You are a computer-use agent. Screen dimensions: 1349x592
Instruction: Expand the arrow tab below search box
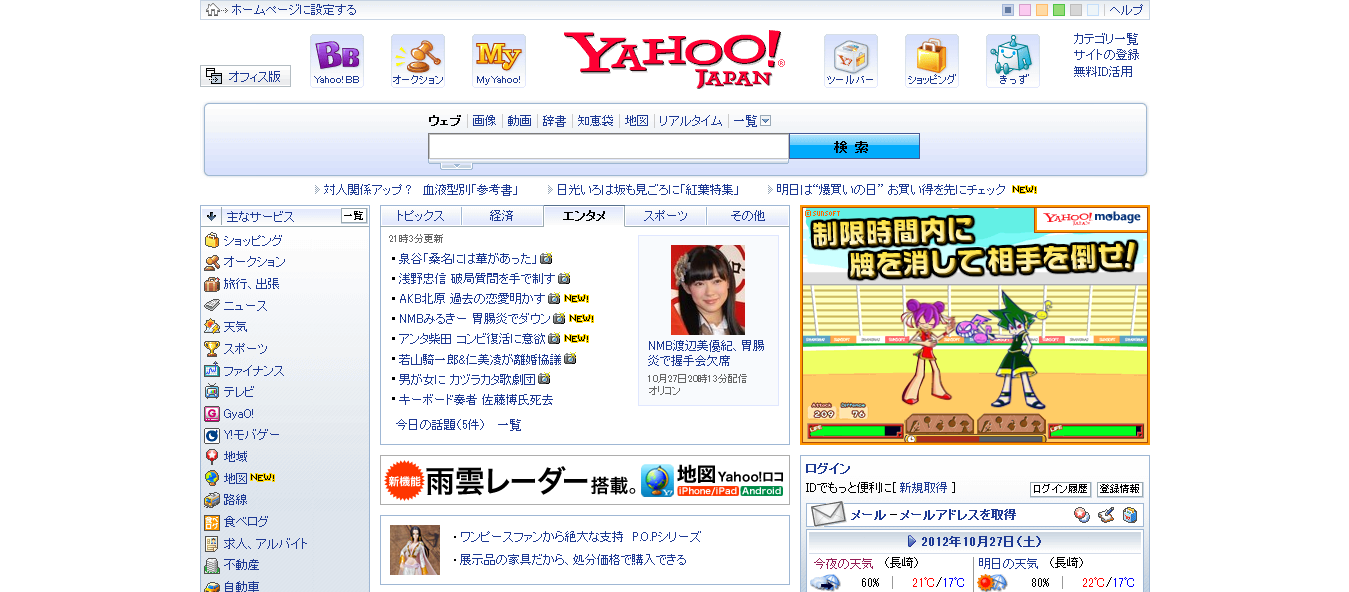456,165
